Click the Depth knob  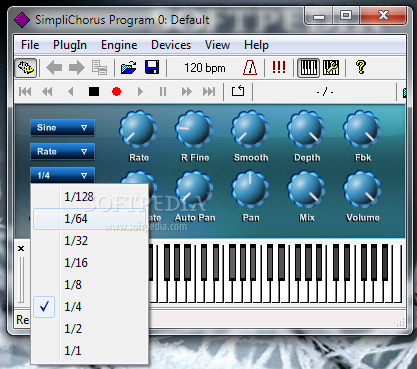tap(306, 129)
